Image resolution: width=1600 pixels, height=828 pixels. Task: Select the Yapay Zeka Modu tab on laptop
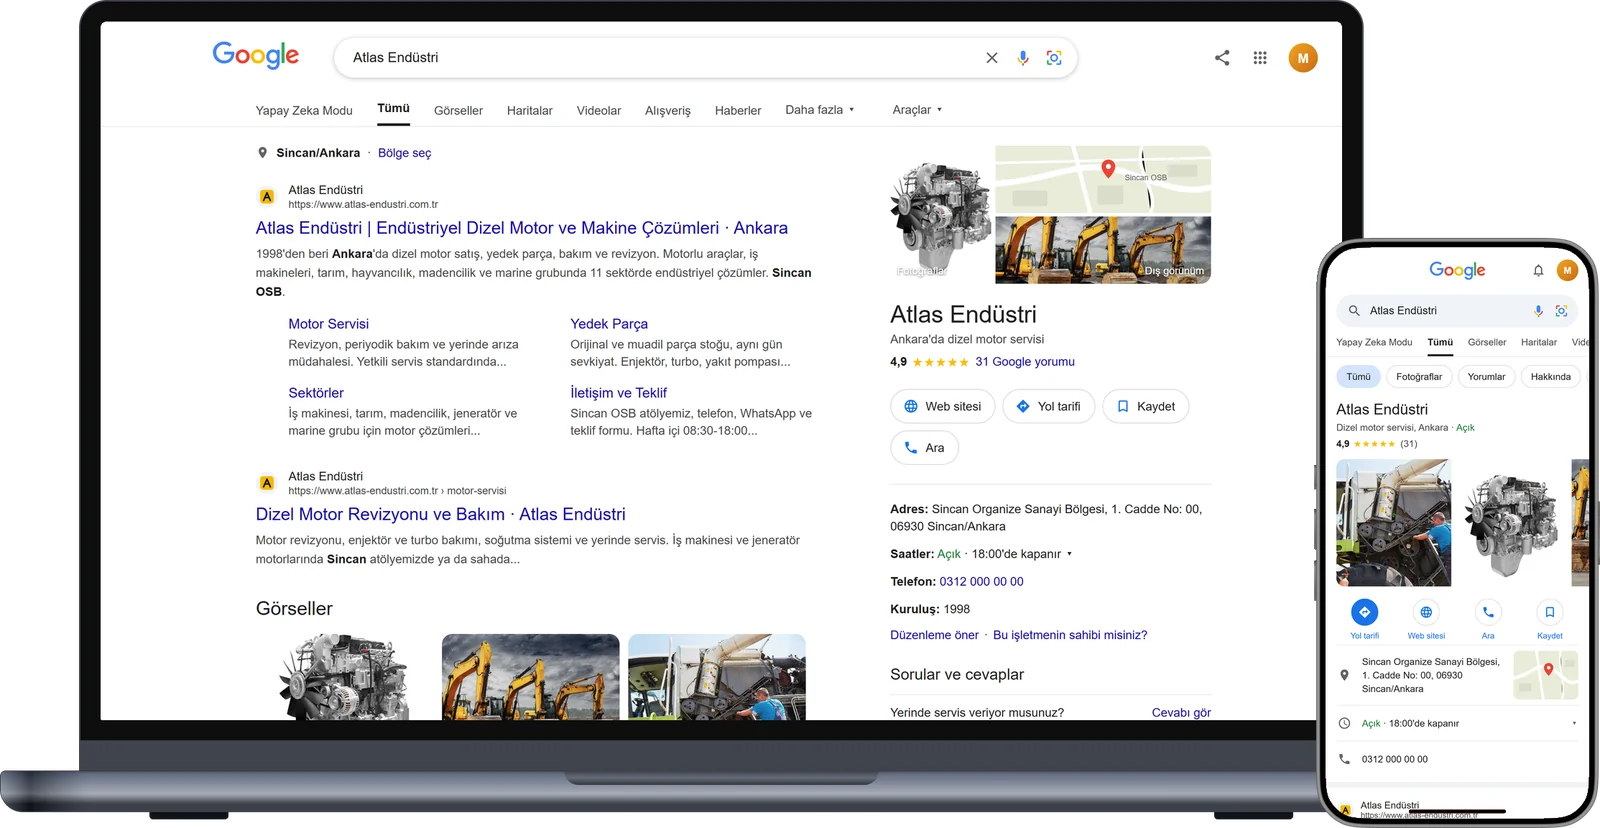click(x=304, y=111)
